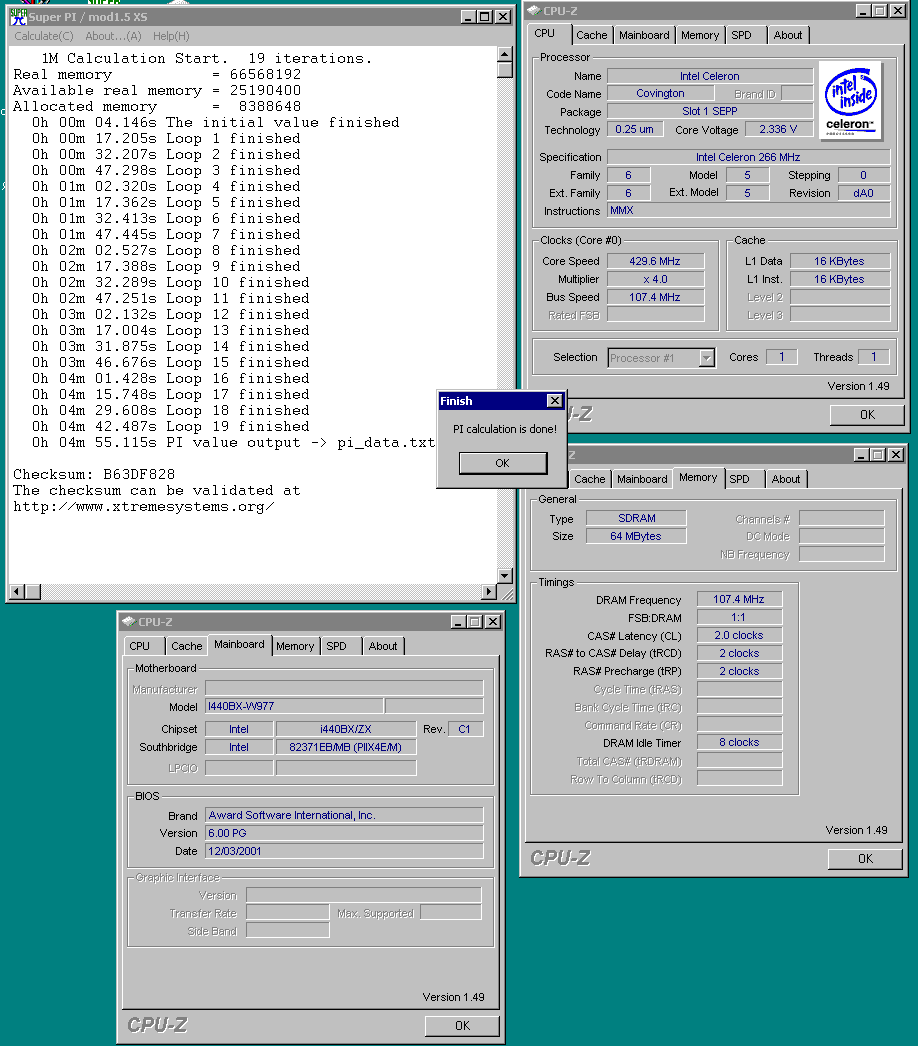Click the memory Type SDRAM field
The width and height of the screenshot is (918, 1046).
[636, 518]
